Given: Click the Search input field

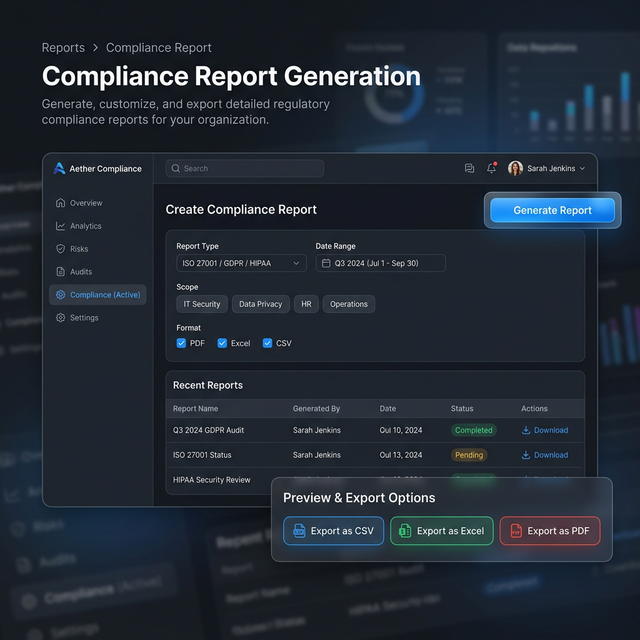Looking at the screenshot, I should (244, 169).
